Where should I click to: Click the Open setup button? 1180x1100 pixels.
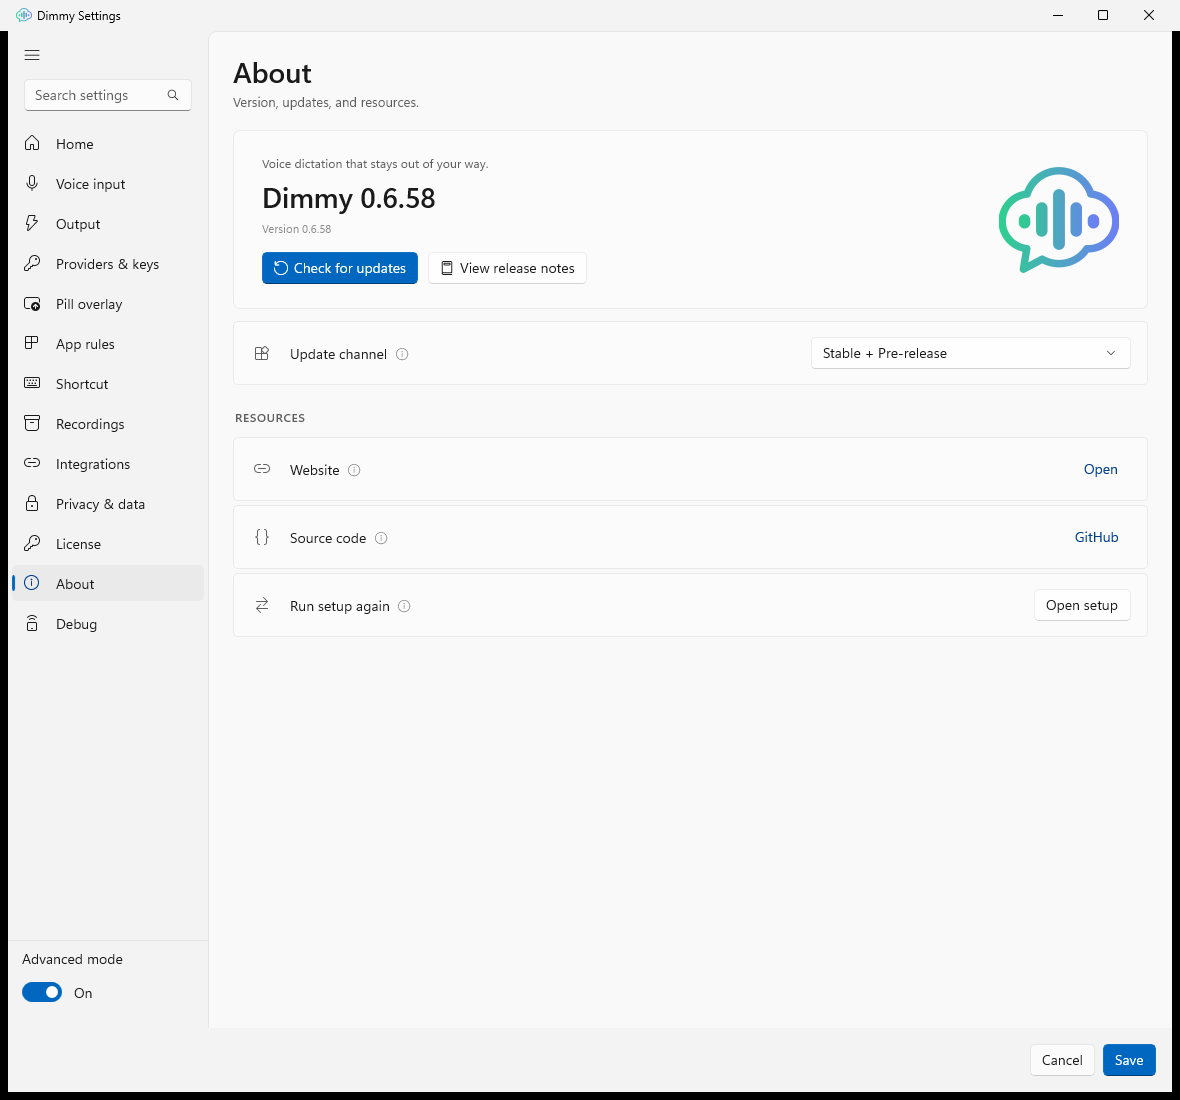[x=1082, y=605]
